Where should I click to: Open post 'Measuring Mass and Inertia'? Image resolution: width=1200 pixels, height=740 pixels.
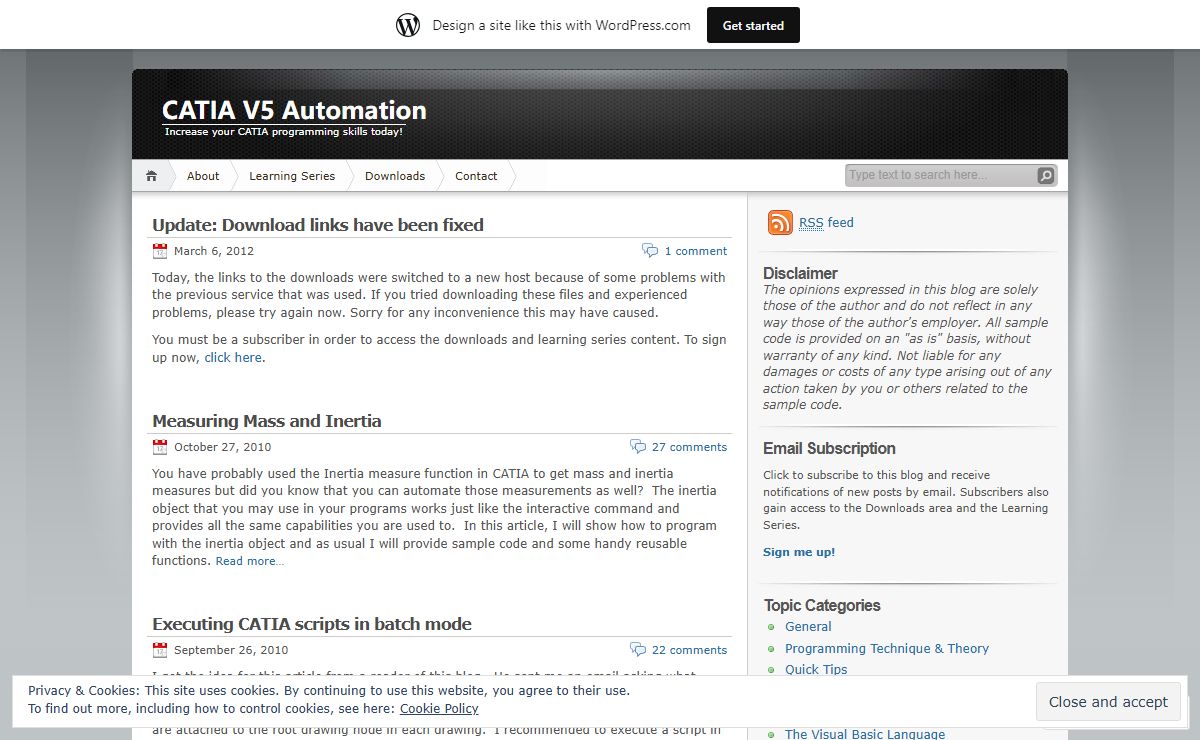point(267,421)
